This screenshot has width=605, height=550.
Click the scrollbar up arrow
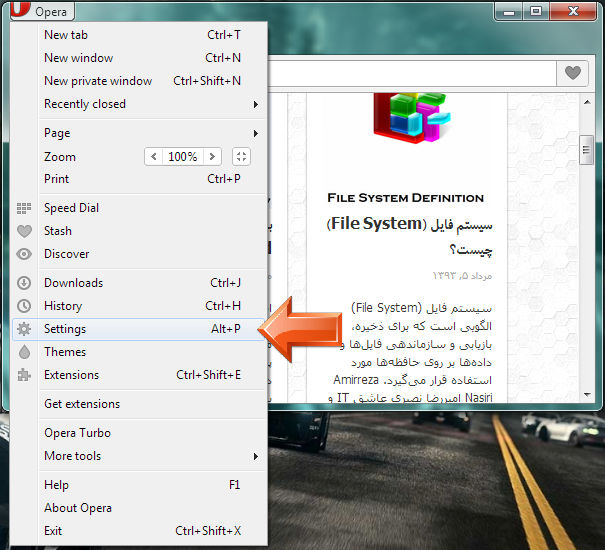[587, 102]
